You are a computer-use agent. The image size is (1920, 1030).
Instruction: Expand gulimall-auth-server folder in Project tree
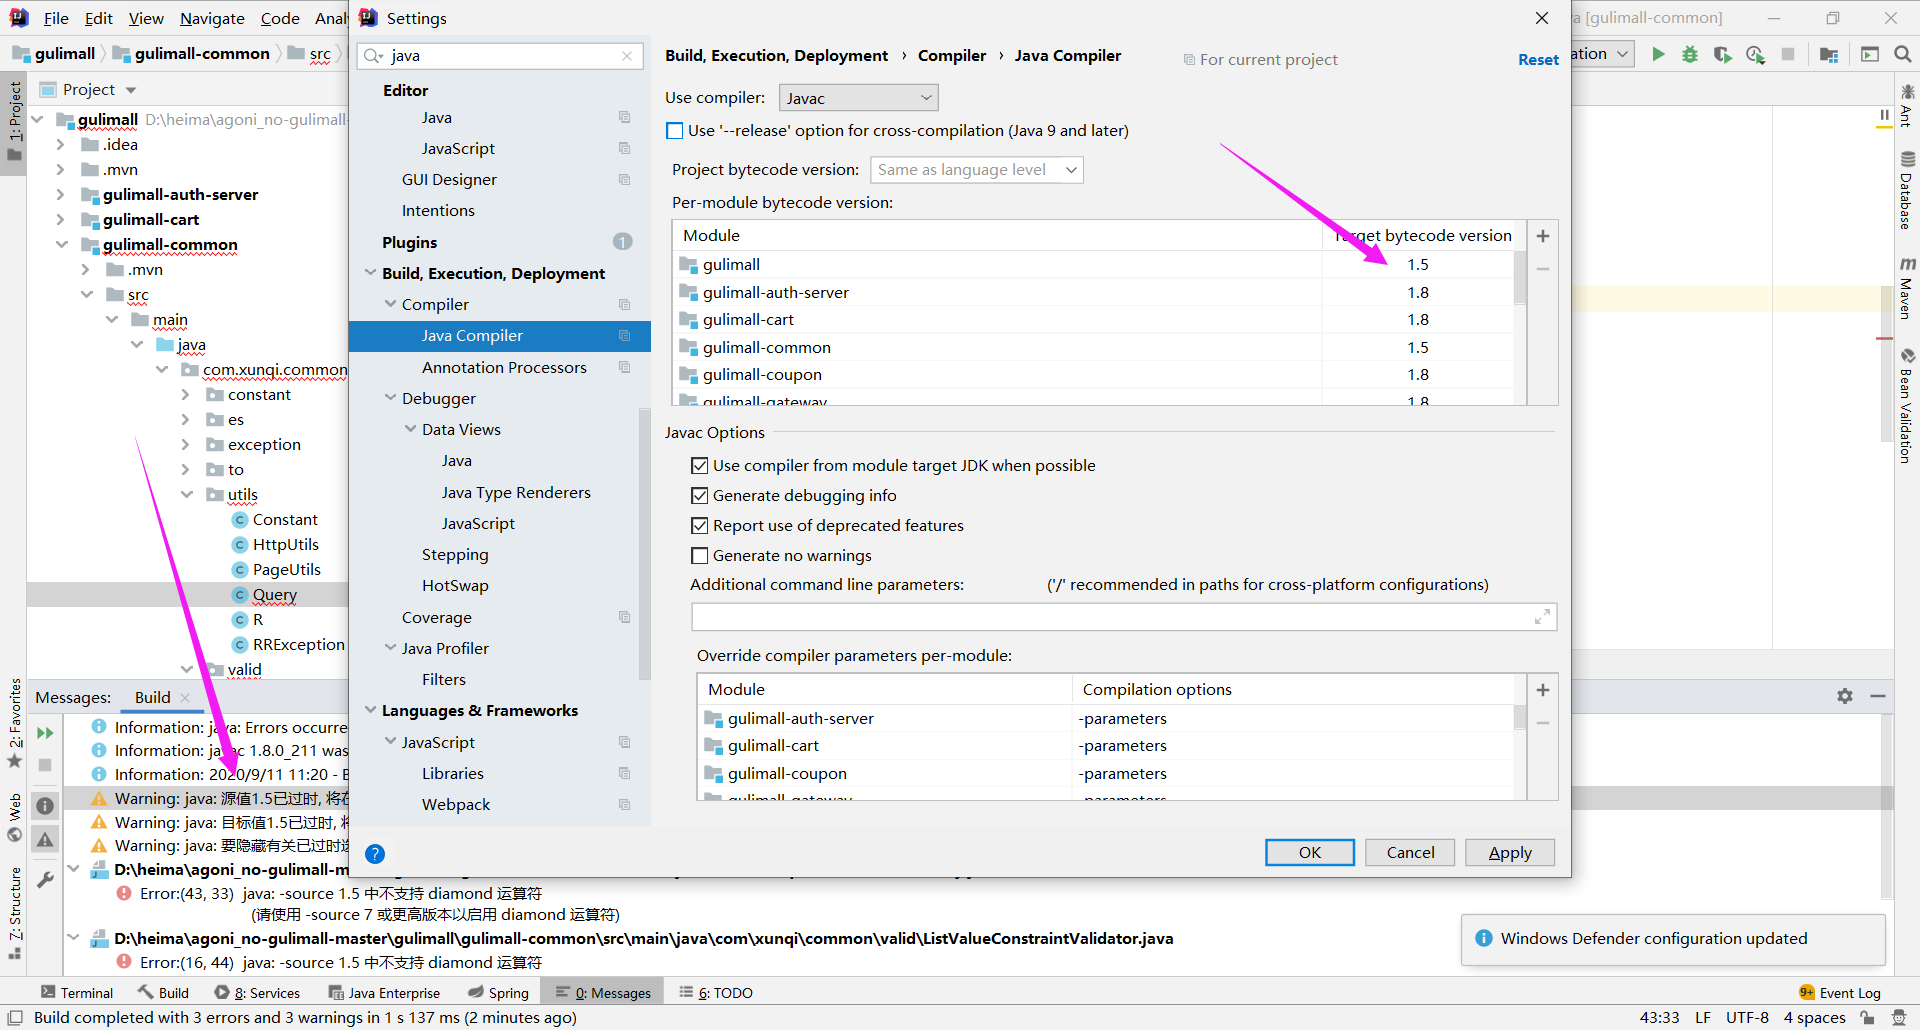pyautogui.click(x=60, y=195)
